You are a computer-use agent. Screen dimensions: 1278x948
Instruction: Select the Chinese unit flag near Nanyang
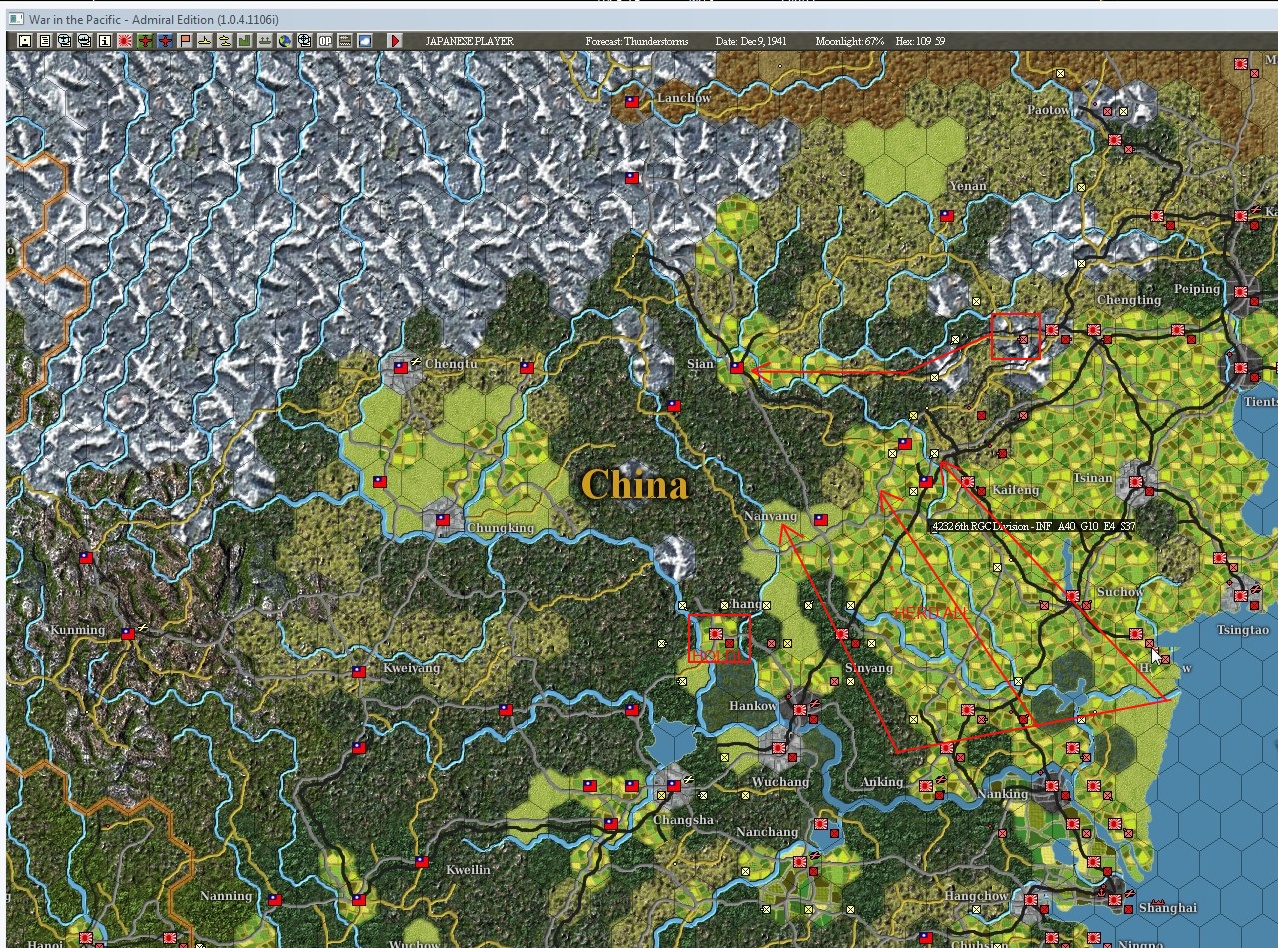pos(821,520)
